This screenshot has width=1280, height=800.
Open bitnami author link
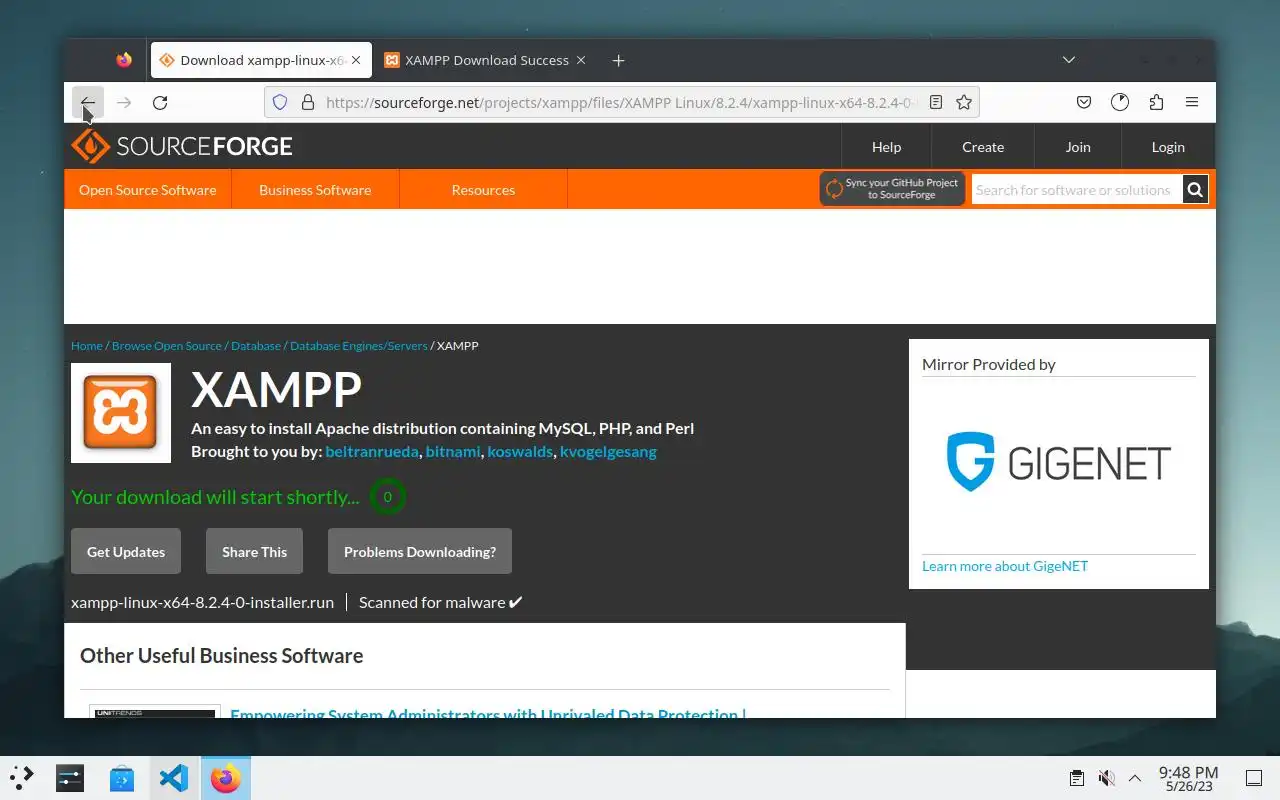click(453, 451)
